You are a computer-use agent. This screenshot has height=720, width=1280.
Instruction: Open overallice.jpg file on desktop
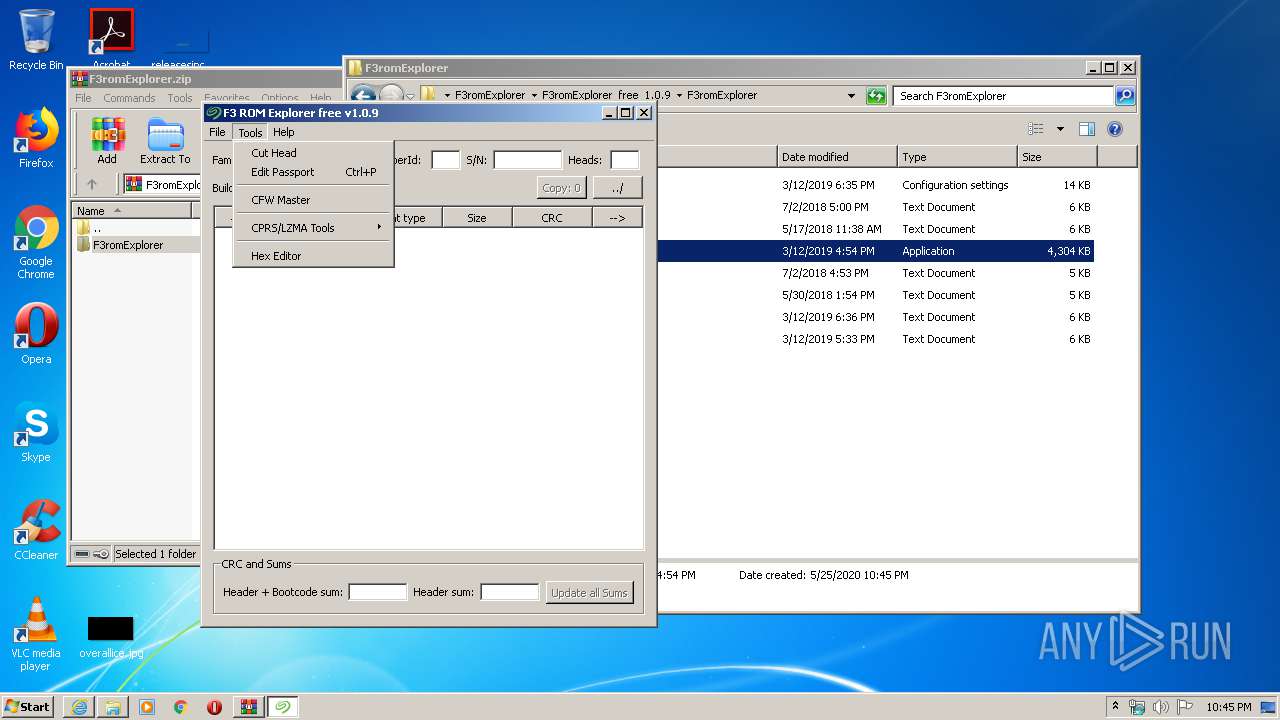click(x=110, y=636)
